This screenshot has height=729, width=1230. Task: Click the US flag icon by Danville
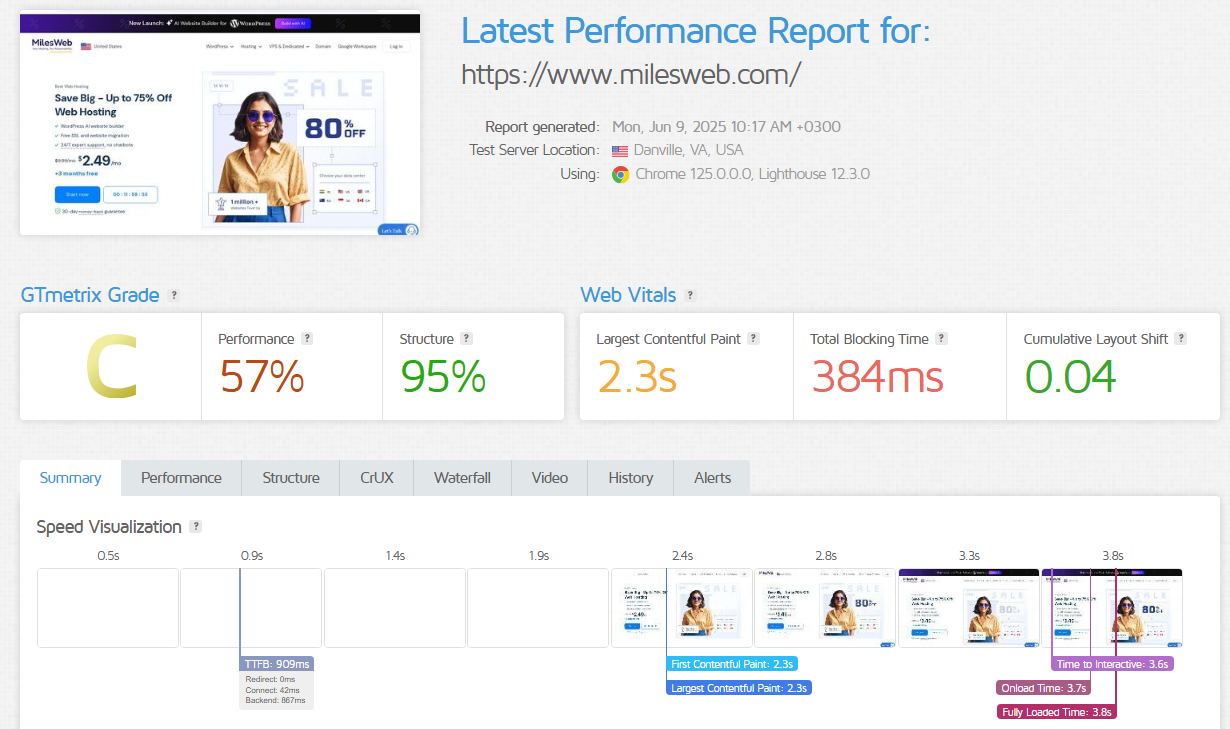coord(620,150)
